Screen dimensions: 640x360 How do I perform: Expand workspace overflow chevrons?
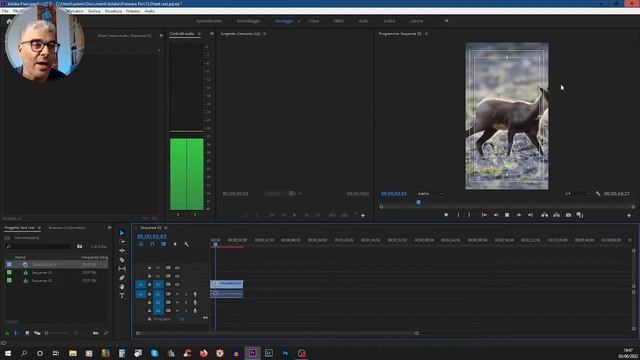click(x=446, y=21)
